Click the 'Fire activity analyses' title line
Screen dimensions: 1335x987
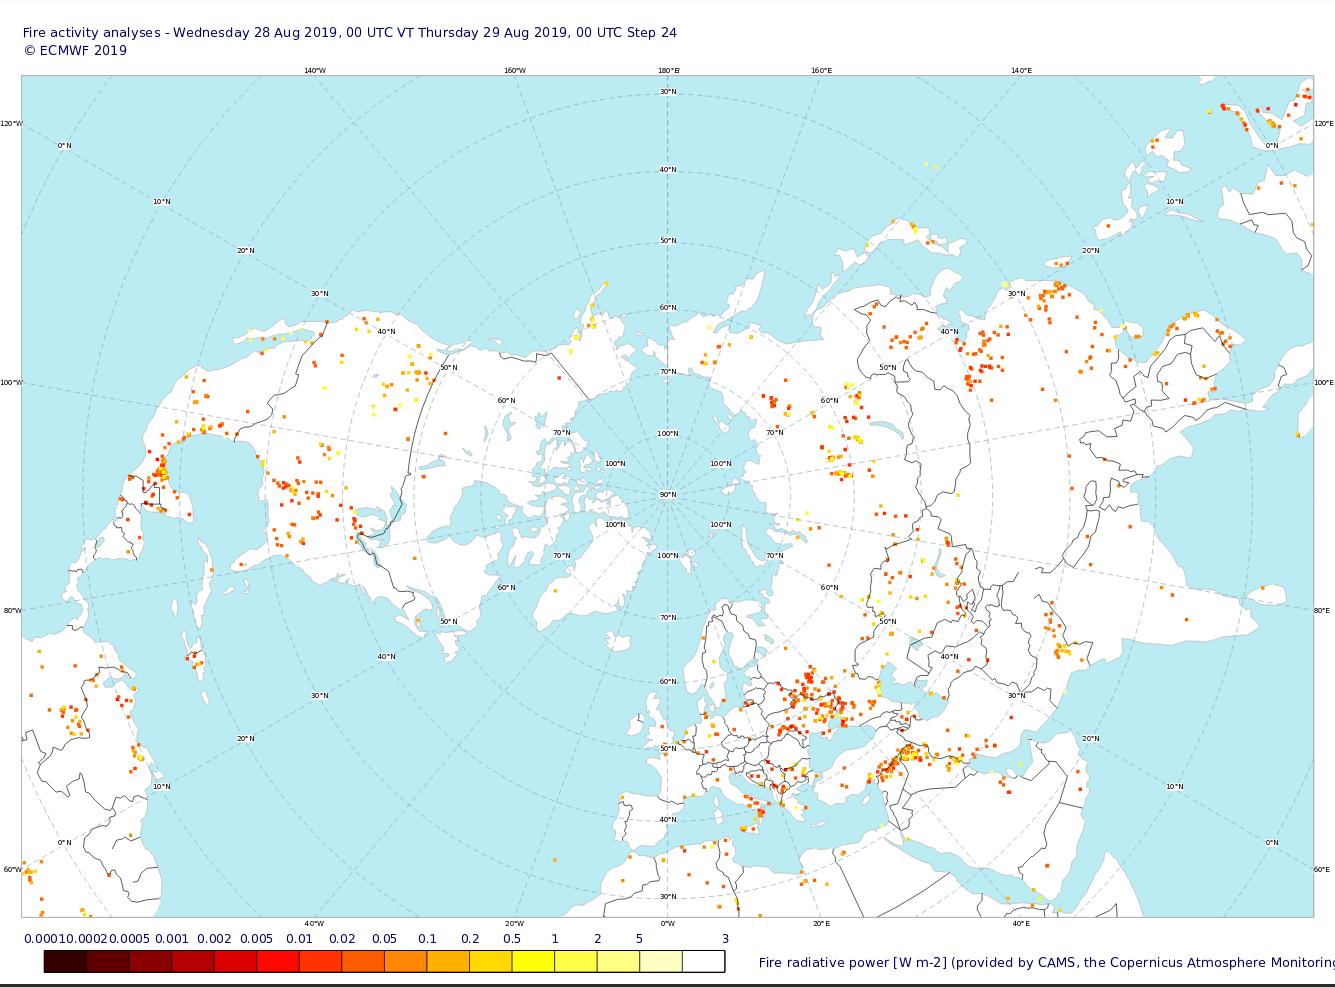pos(350,32)
